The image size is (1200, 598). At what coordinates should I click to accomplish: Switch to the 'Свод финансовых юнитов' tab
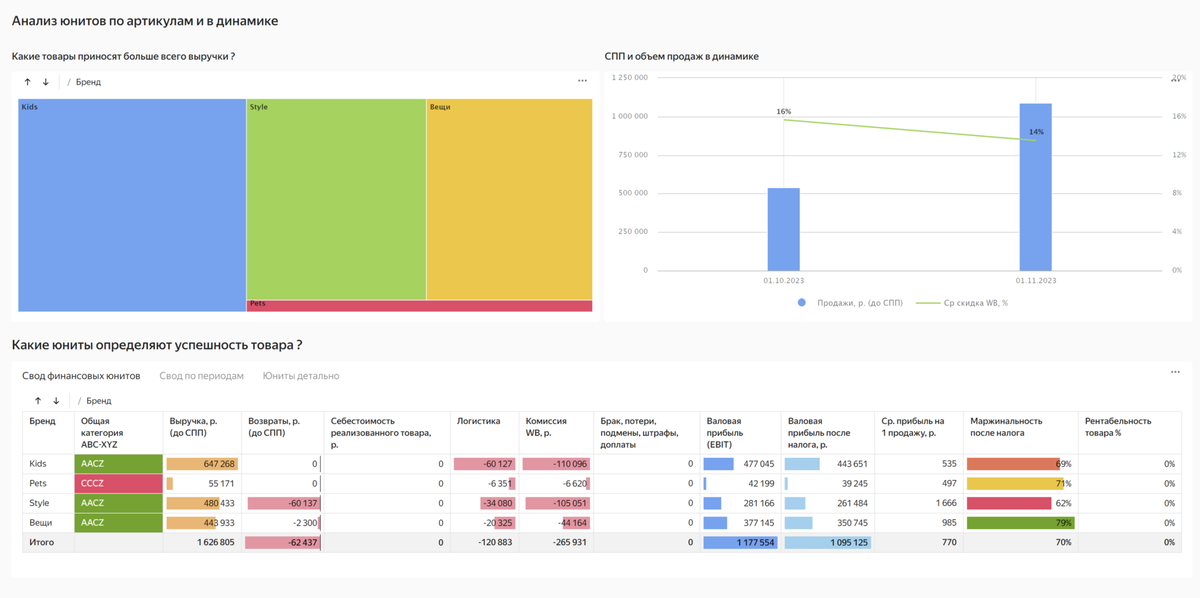point(81,376)
